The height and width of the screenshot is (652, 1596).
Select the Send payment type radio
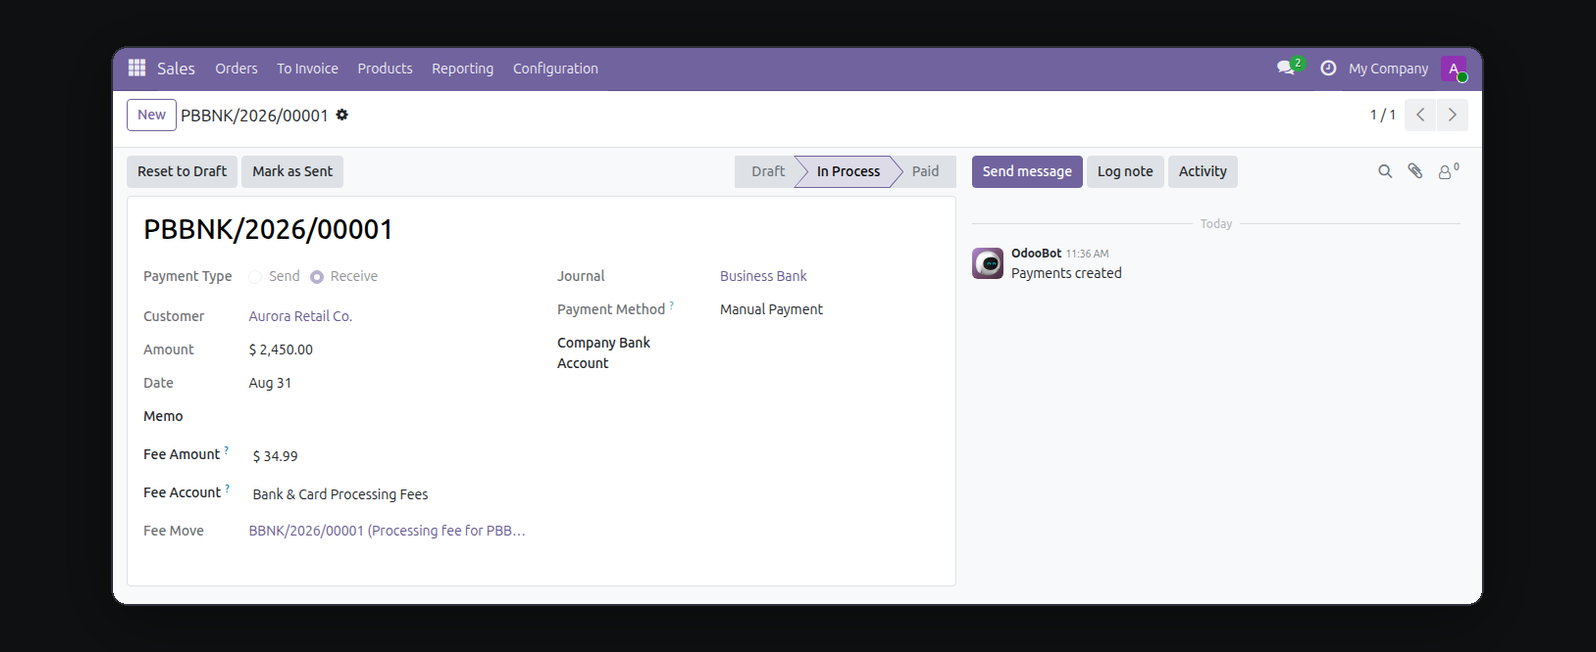tap(255, 277)
